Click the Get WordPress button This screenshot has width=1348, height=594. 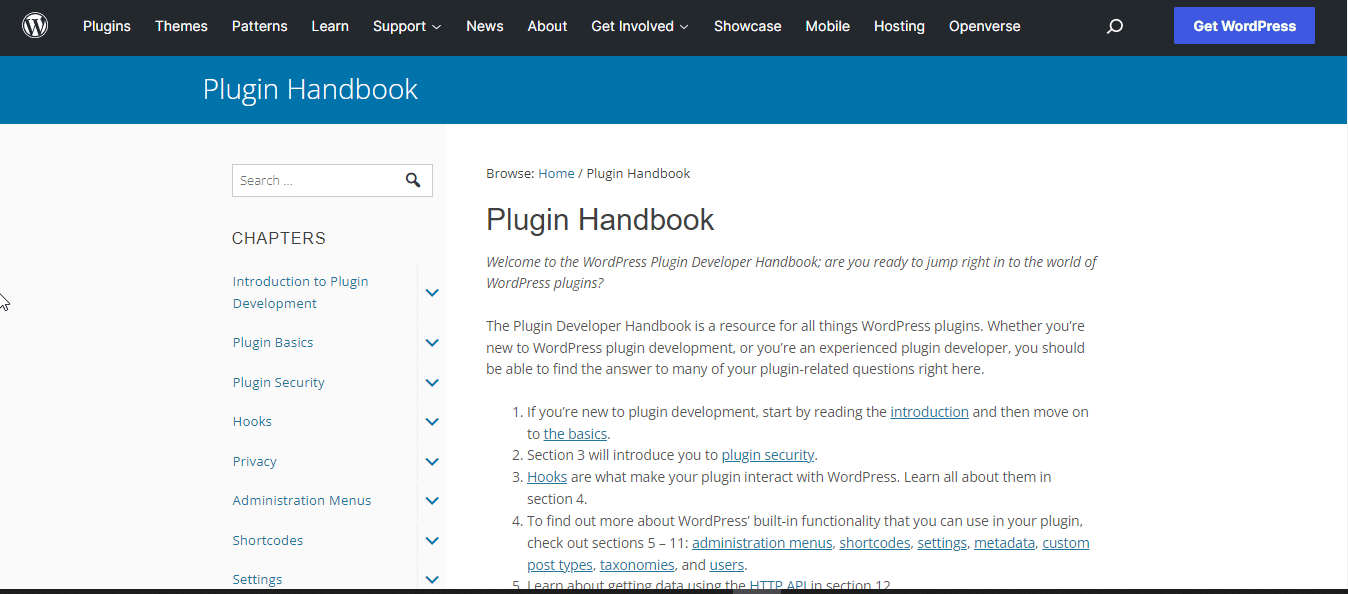point(1244,26)
